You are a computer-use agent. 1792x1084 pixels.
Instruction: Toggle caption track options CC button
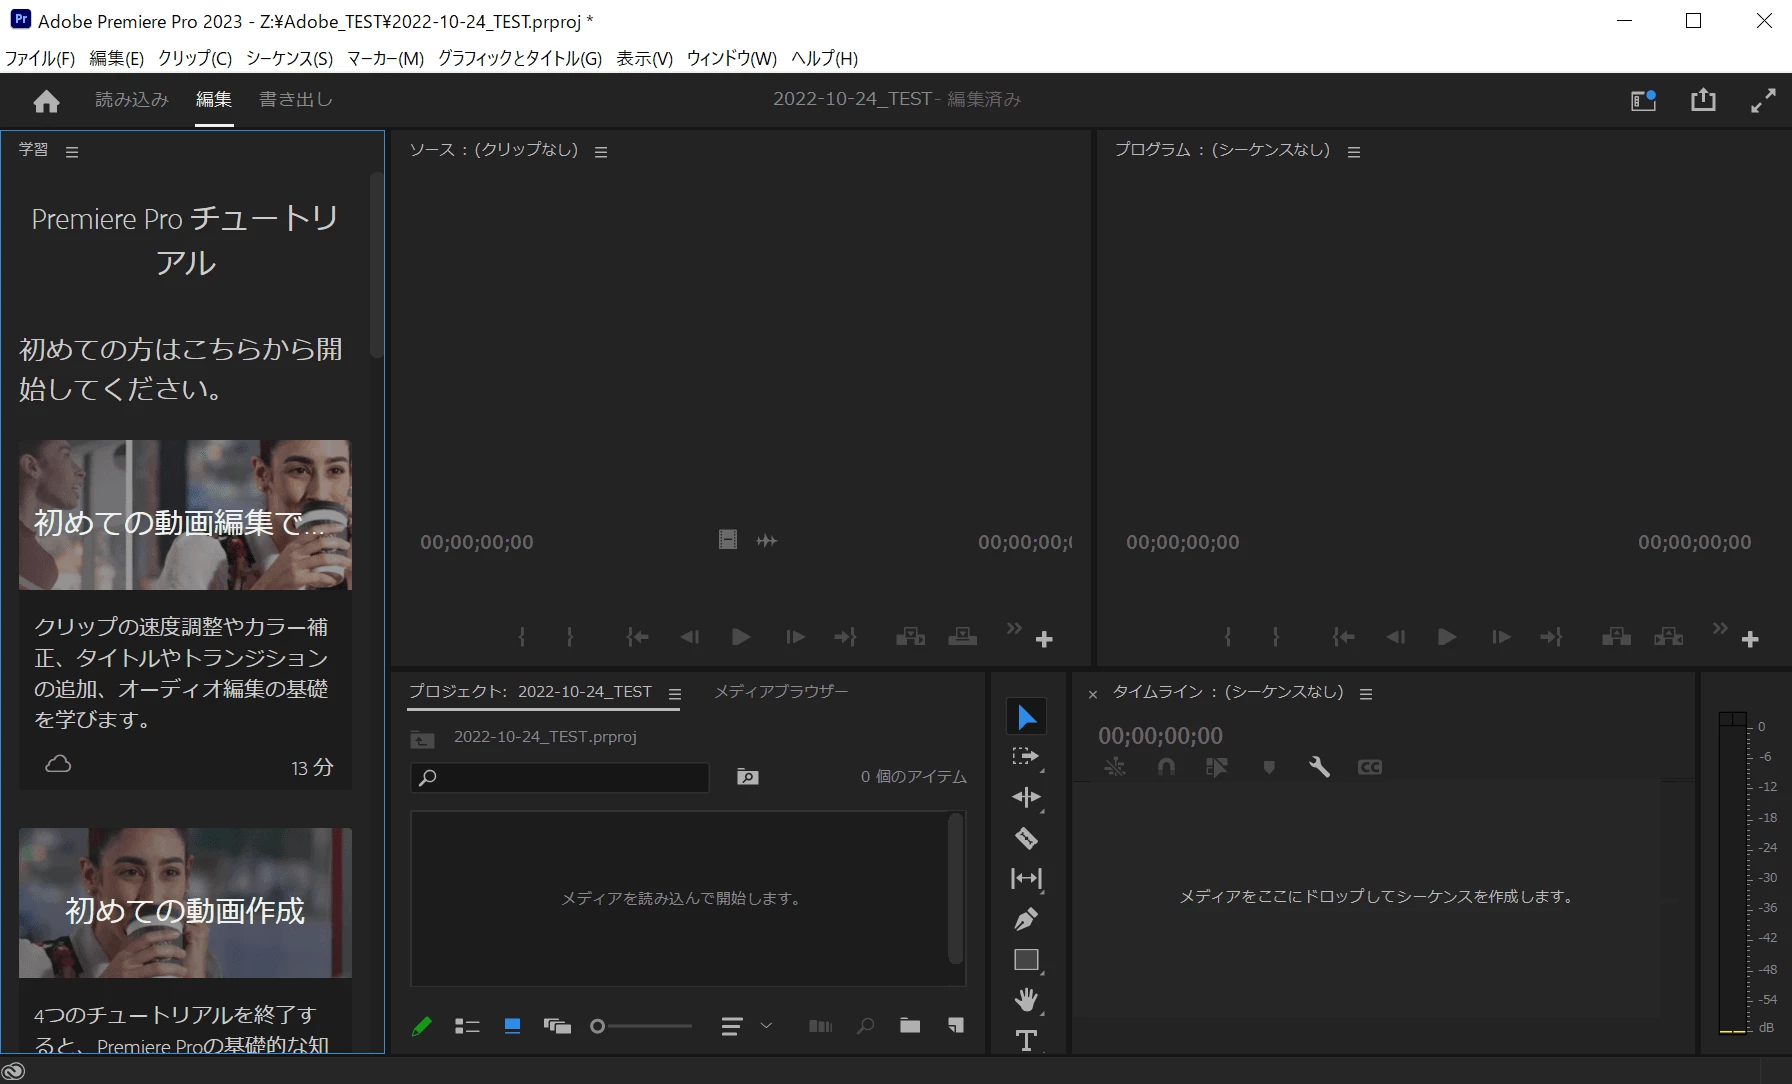click(1370, 767)
